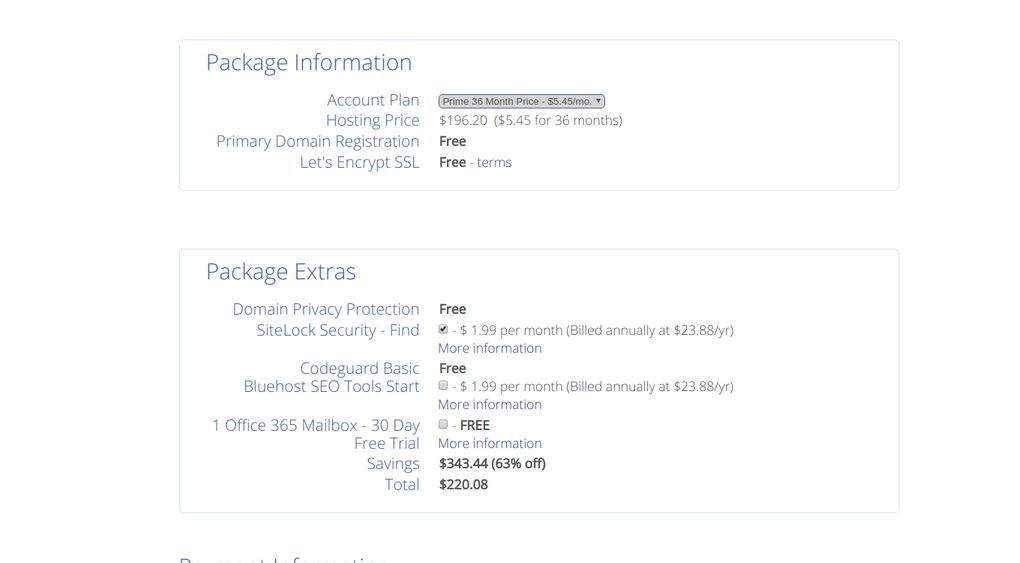Click the Codeguard Basic label
Viewport: 1020px width, 563px height.
coord(359,368)
